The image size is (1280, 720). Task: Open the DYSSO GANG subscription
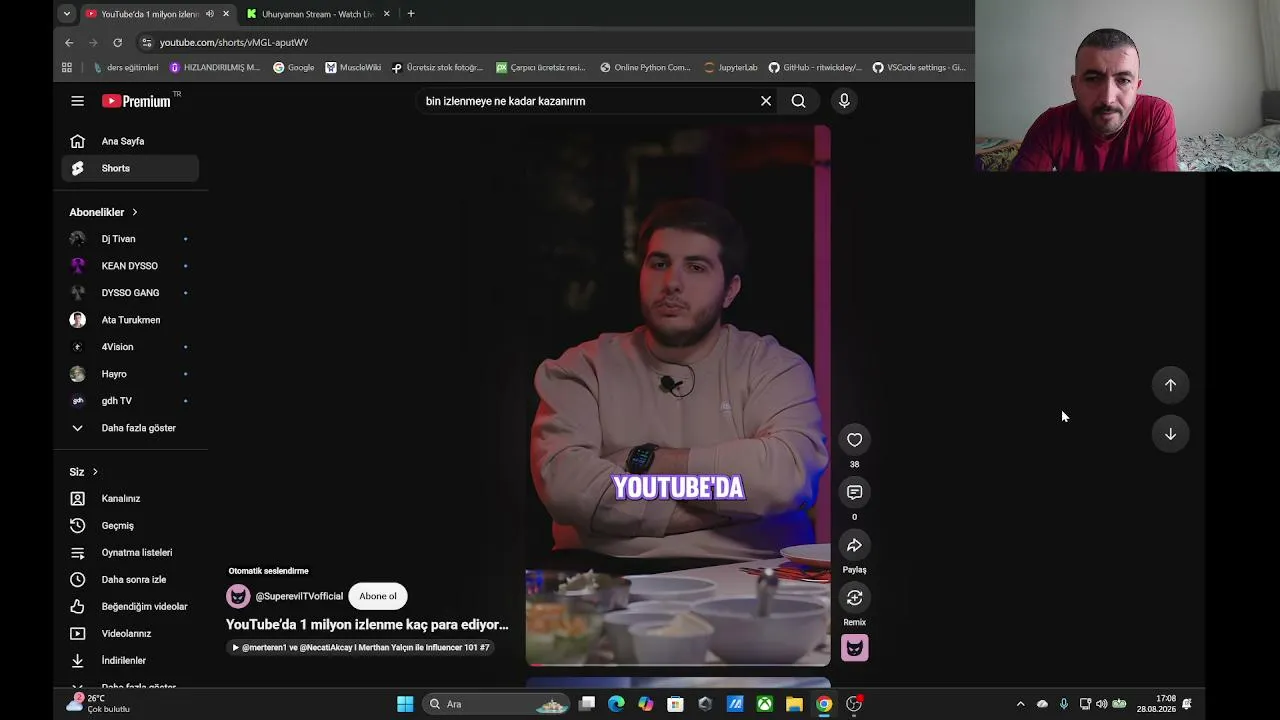[x=130, y=293]
